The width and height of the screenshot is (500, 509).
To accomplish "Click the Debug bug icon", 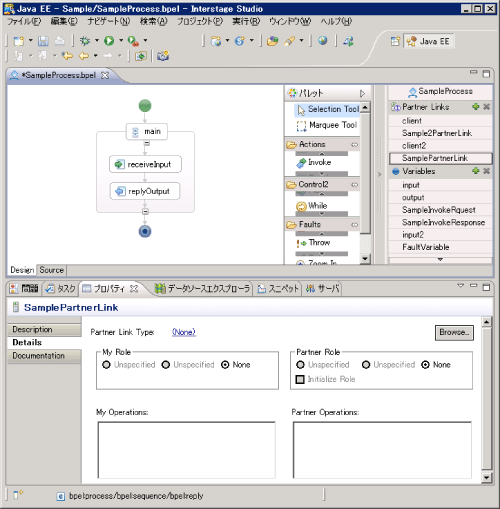I will pyautogui.click(x=85, y=41).
